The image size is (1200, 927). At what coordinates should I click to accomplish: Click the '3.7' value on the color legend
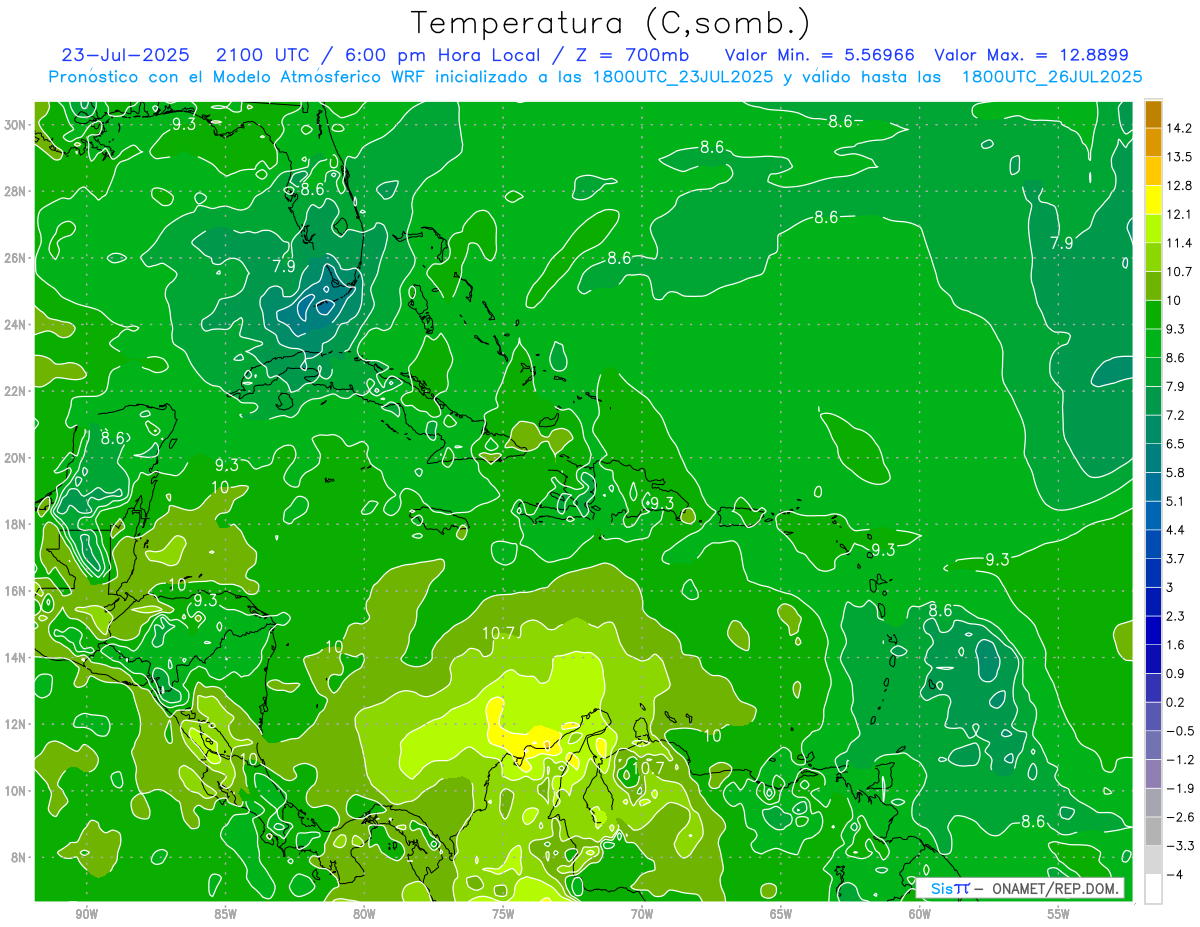coord(1176,558)
